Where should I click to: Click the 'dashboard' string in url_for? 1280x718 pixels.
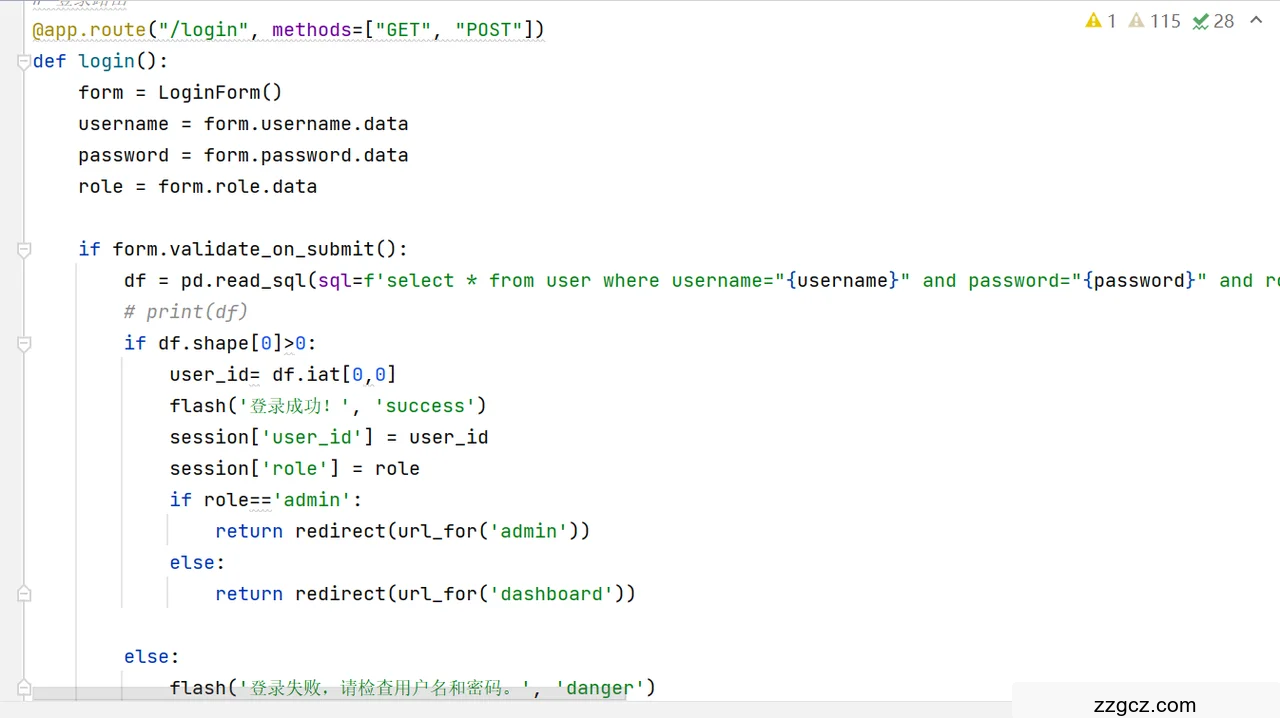pyautogui.click(x=551, y=594)
